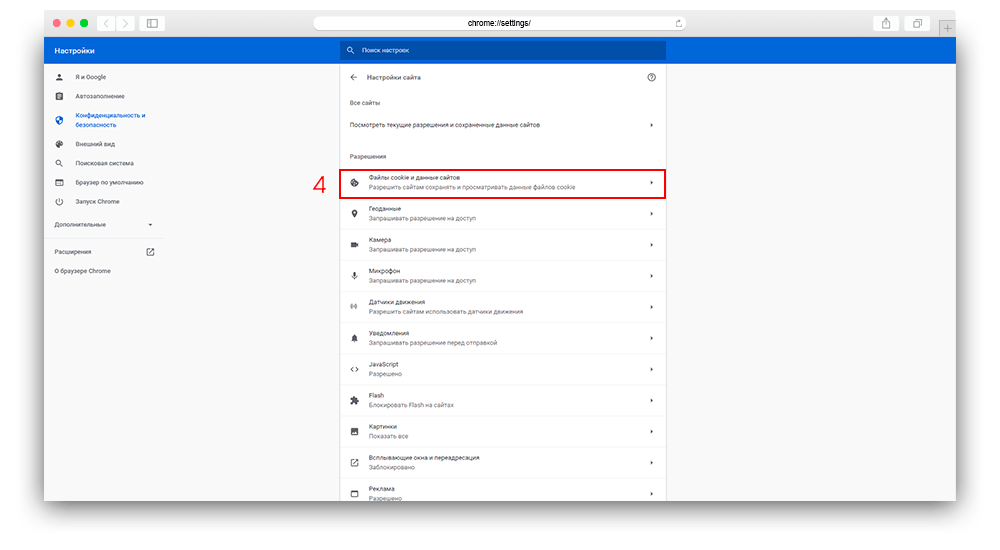Click the Разрешения section label

(367, 156)
